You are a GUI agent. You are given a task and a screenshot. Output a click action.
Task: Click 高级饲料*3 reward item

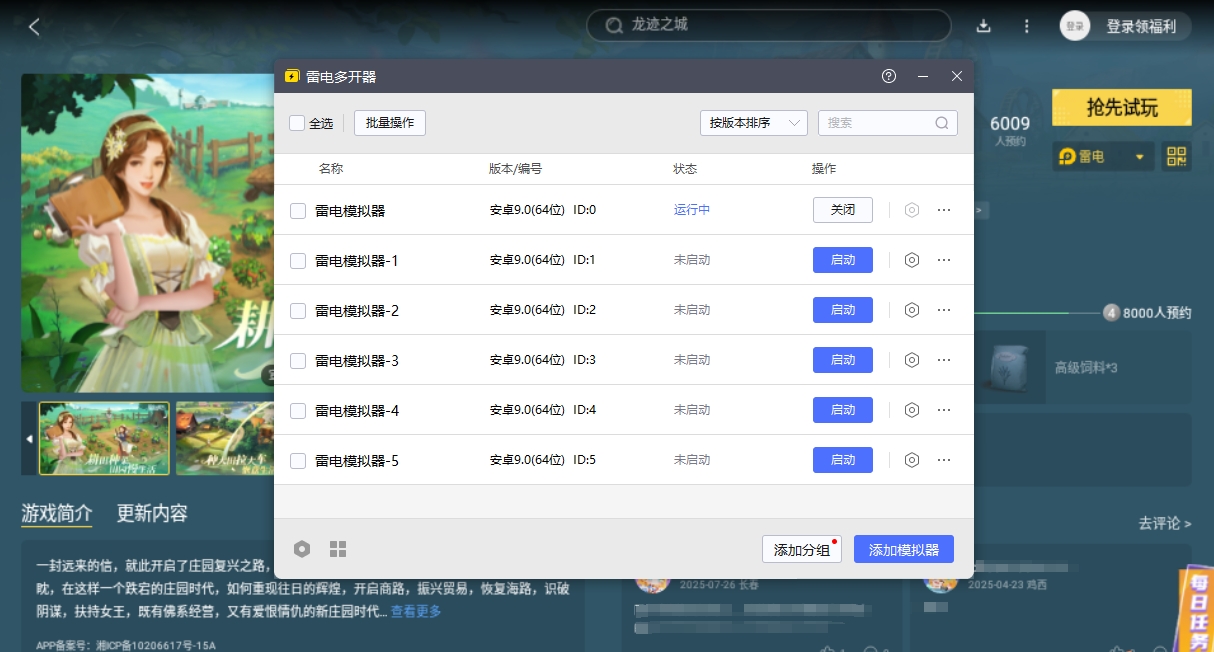[1086, 368]
